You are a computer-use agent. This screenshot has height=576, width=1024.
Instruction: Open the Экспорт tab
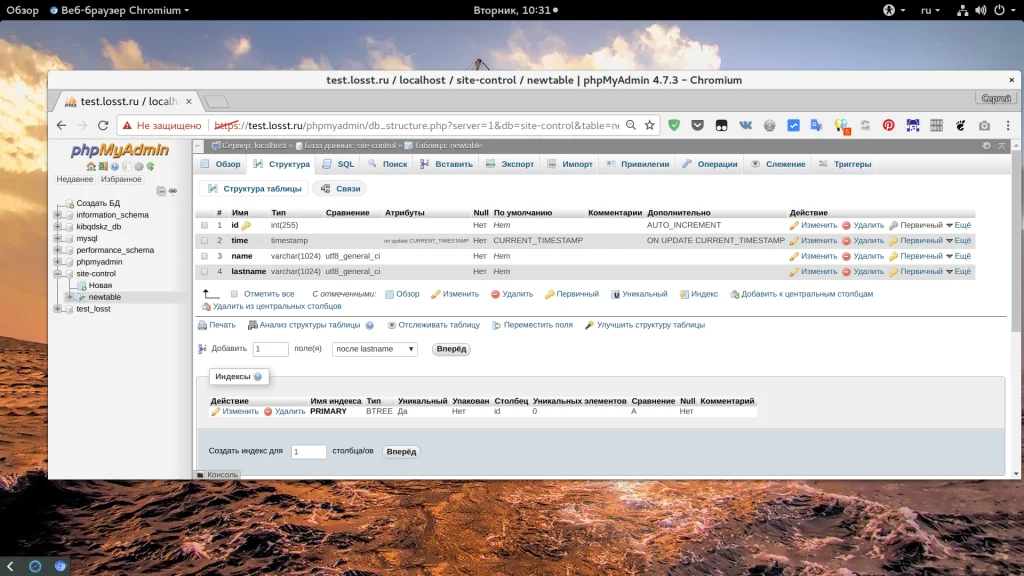tap(510, 164)
